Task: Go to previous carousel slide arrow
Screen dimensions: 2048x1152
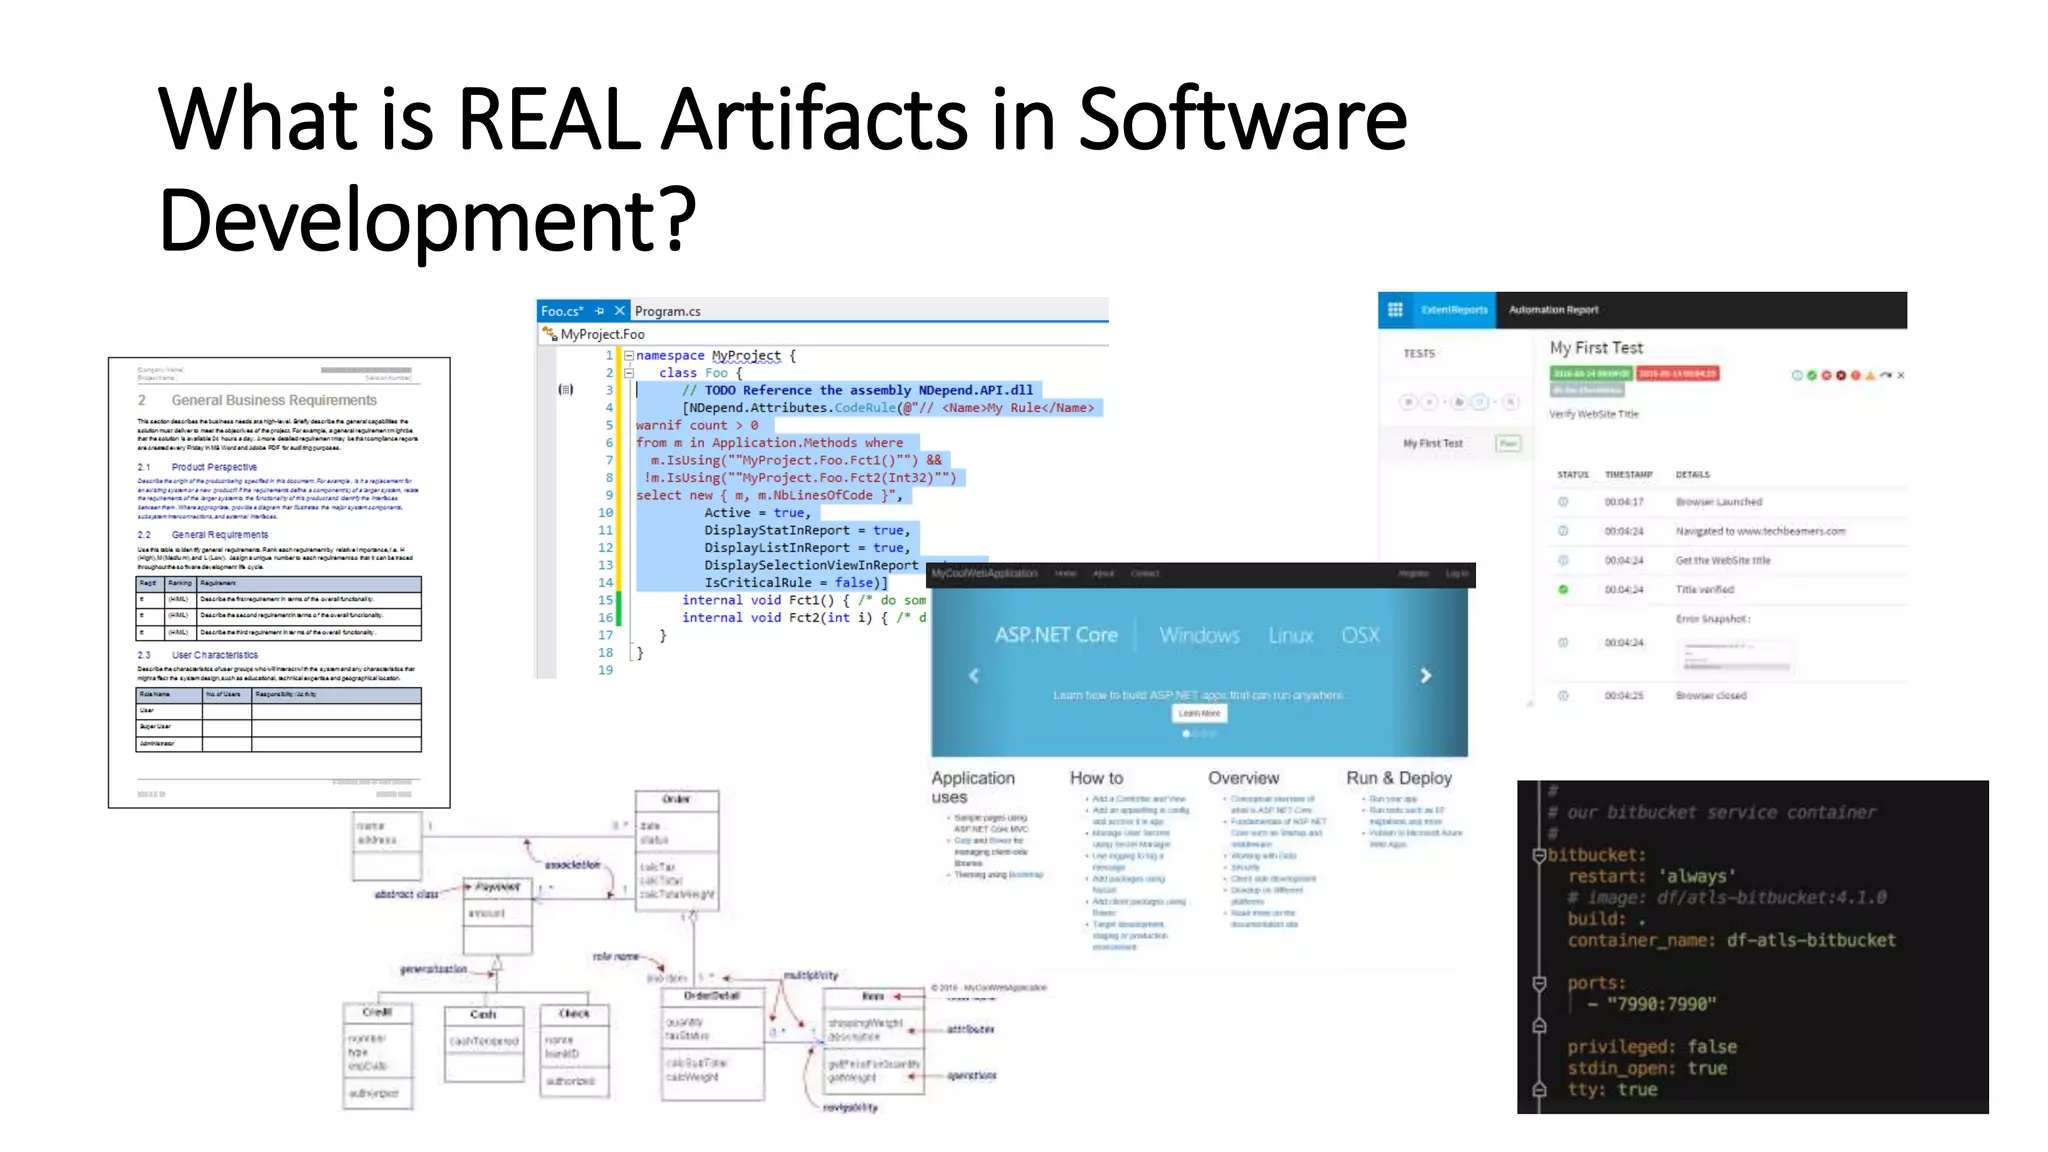Action: click(973, 675)
